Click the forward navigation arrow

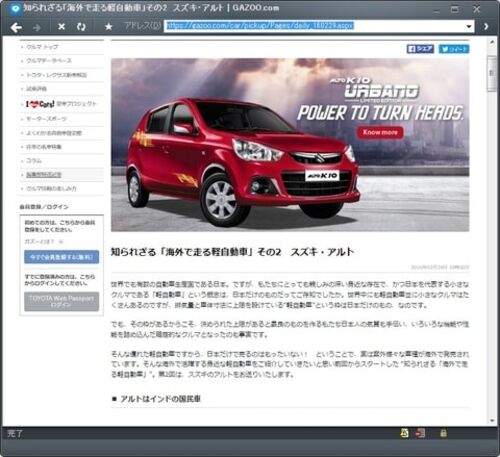click(37, 27)
